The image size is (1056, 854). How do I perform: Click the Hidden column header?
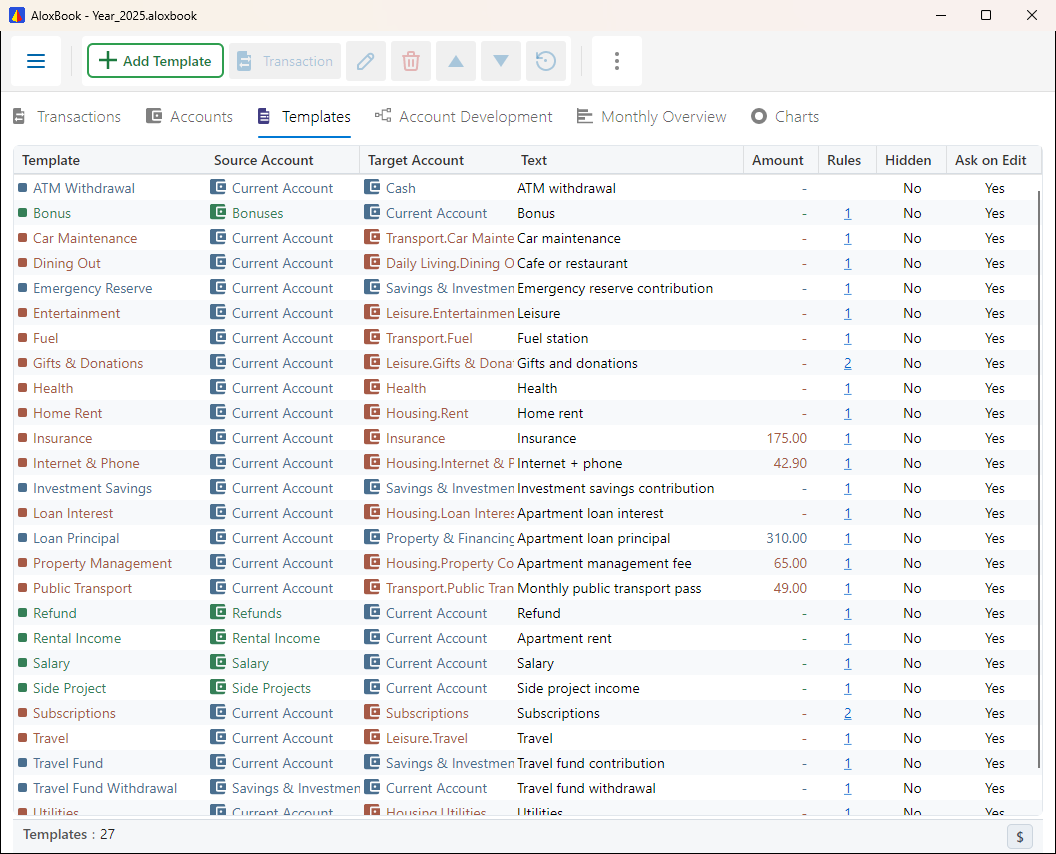pyautogui.click(x=909, y=160)
